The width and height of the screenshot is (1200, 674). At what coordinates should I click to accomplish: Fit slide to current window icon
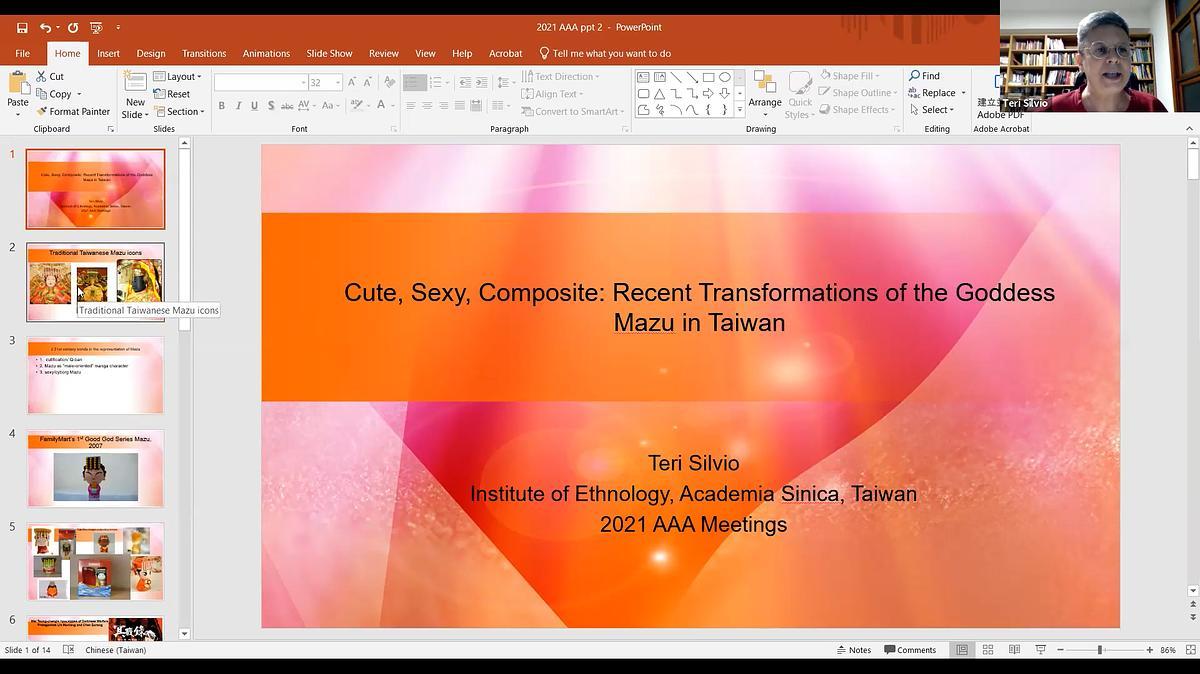[x=1189, y=650]
